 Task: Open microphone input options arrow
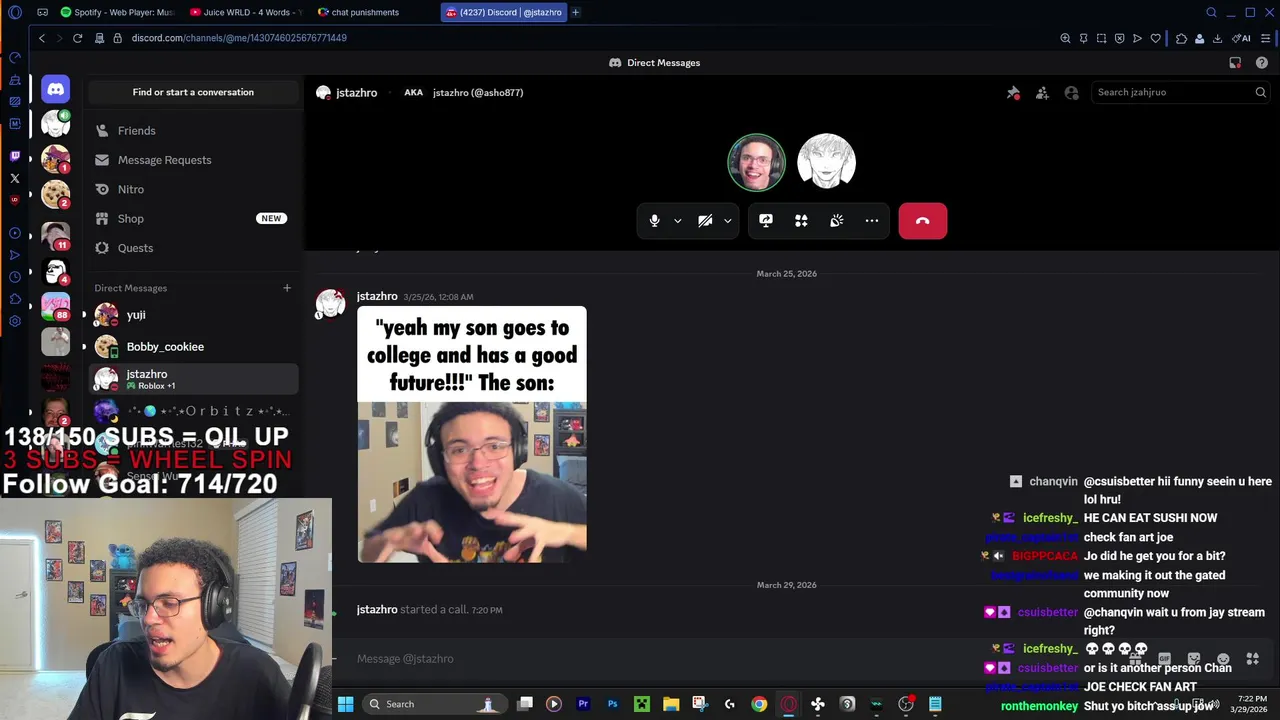tap(678, 221)
